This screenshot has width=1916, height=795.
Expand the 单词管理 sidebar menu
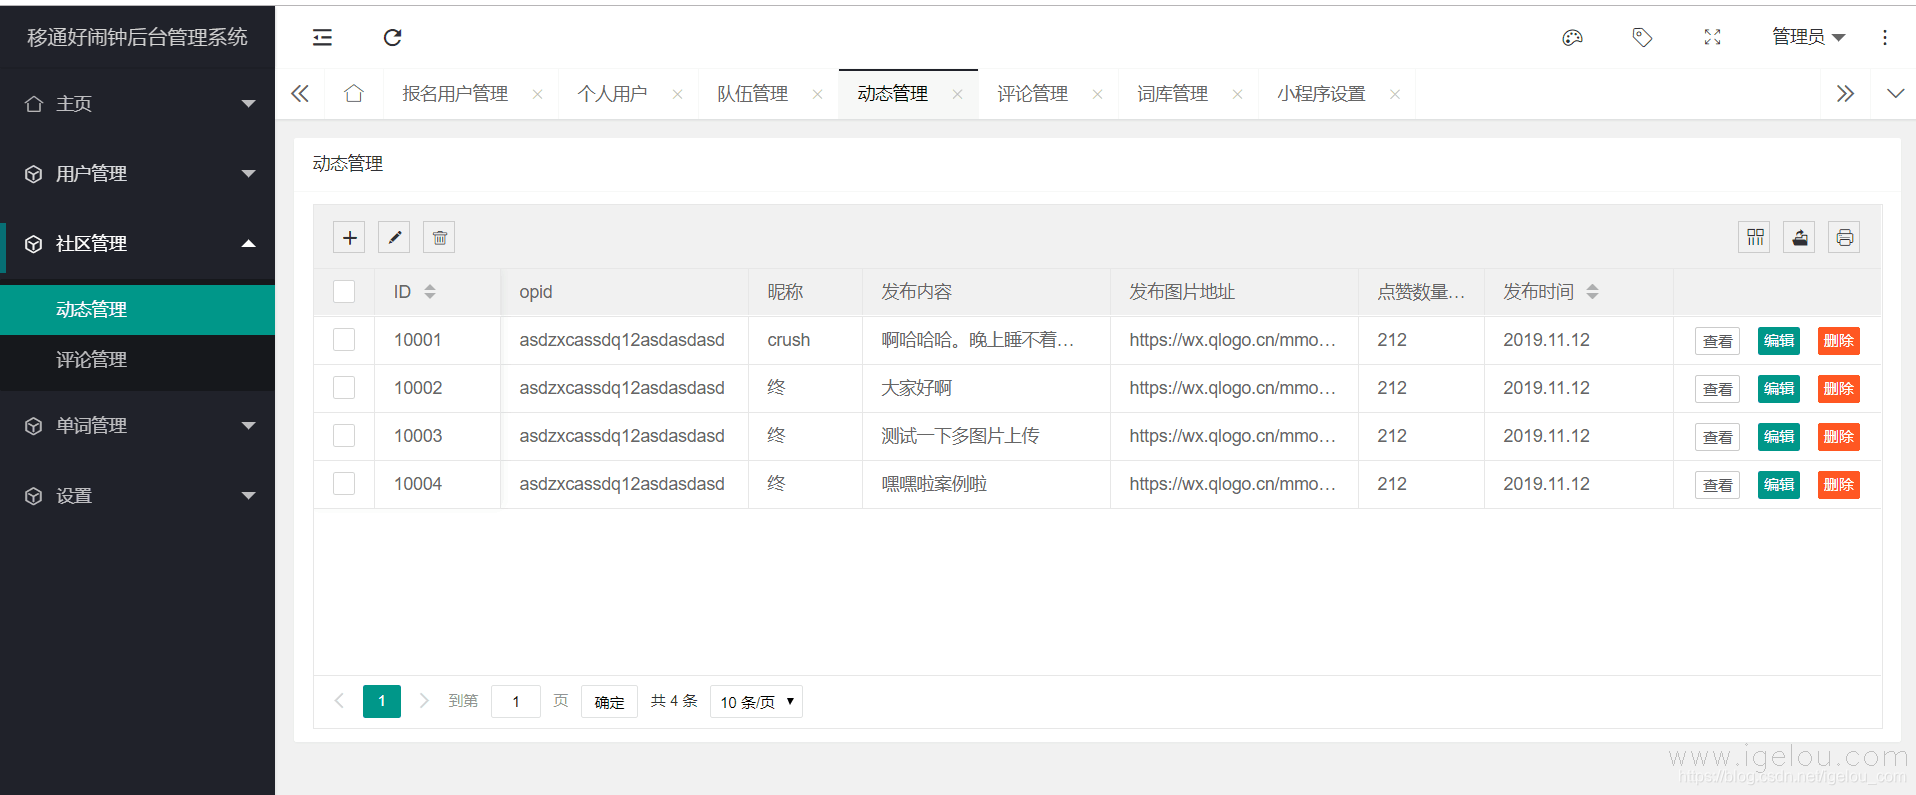[x=138, y=425]
